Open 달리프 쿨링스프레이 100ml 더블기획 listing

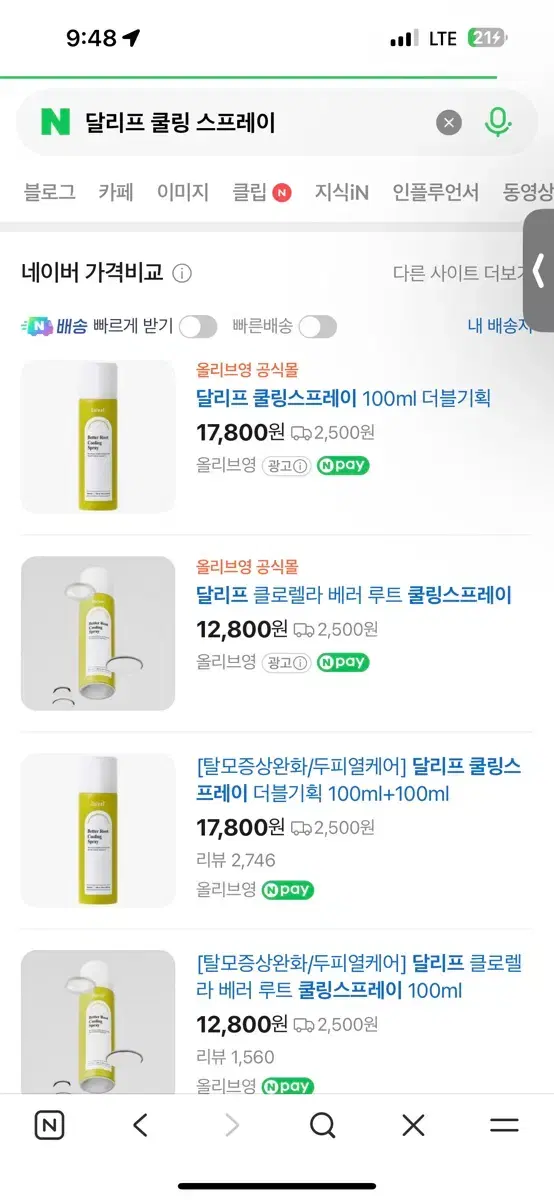pyautogui.click(x=343, y=398)
